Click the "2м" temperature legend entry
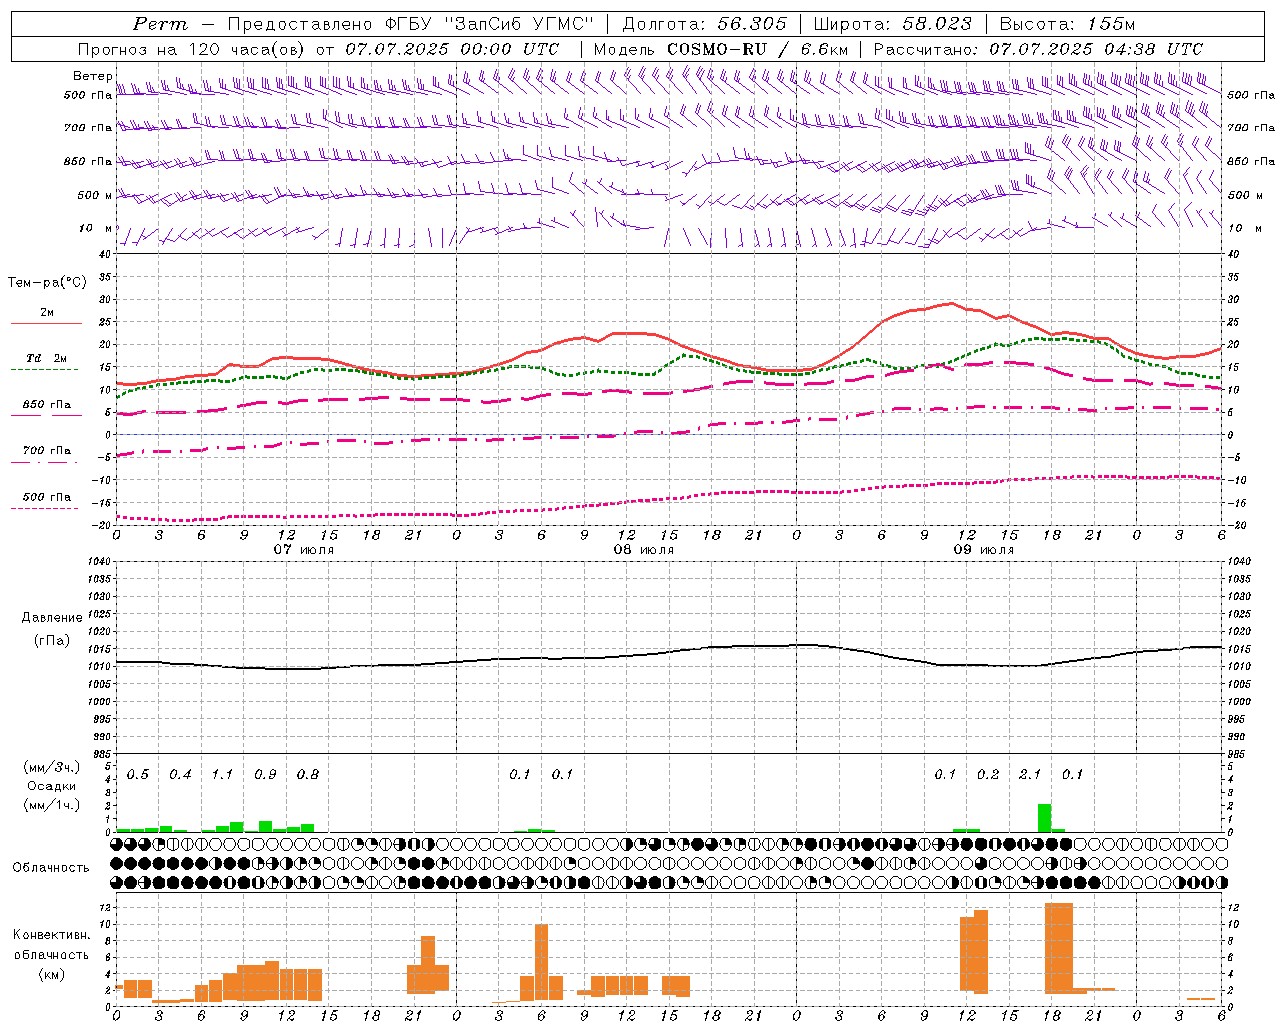Viewport: 1280px width, 1024px height. [47, 312]
